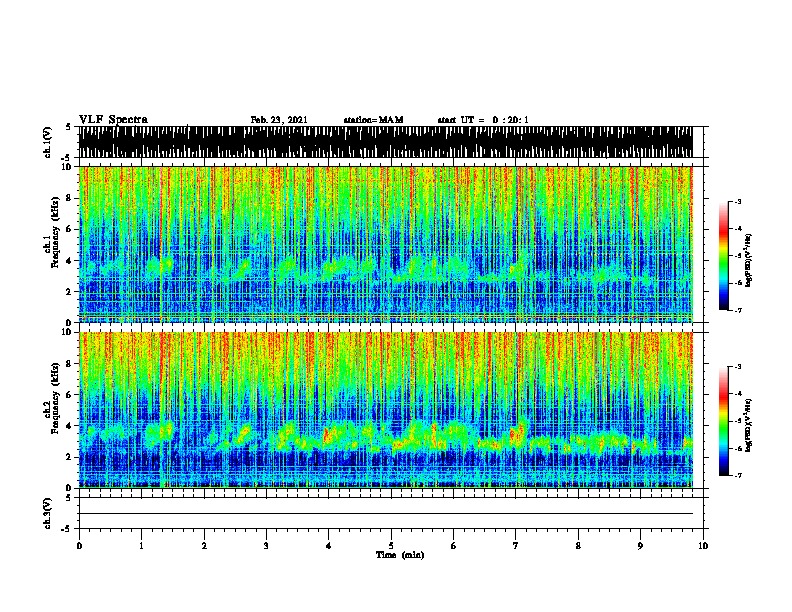The image size is (792, 612).
Task: Click the time axis tick labeled 9
Action: point(640,546)
